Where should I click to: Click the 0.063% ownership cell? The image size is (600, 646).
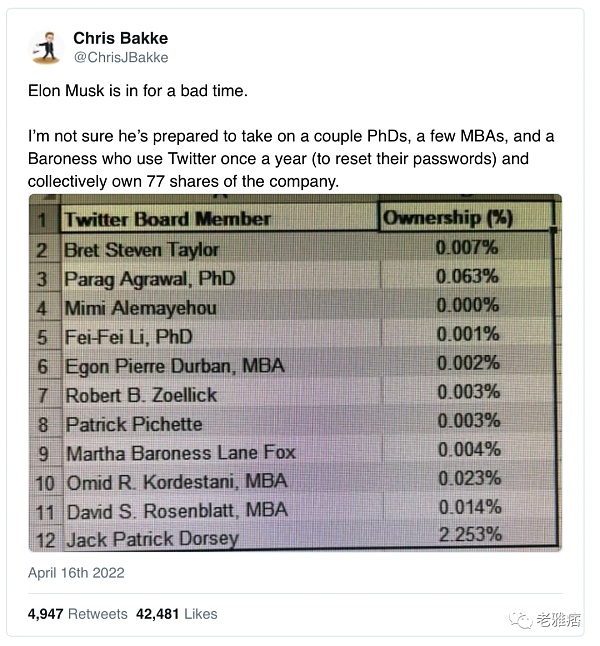tap(466, 276)
